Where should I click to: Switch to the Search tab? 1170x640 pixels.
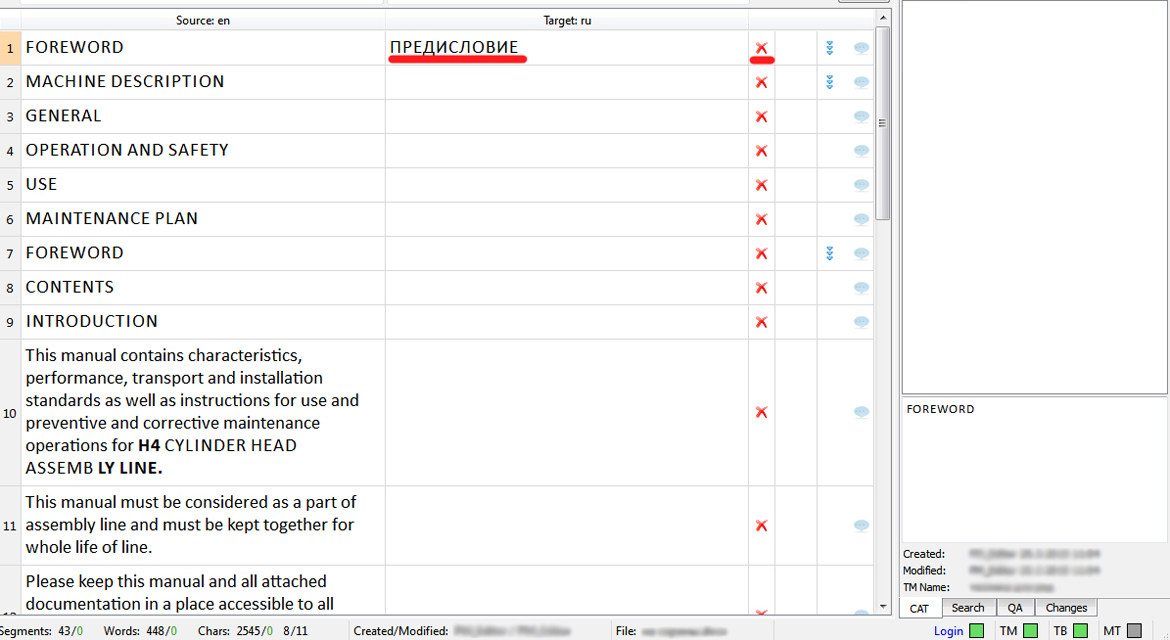(x=967, y=608)
